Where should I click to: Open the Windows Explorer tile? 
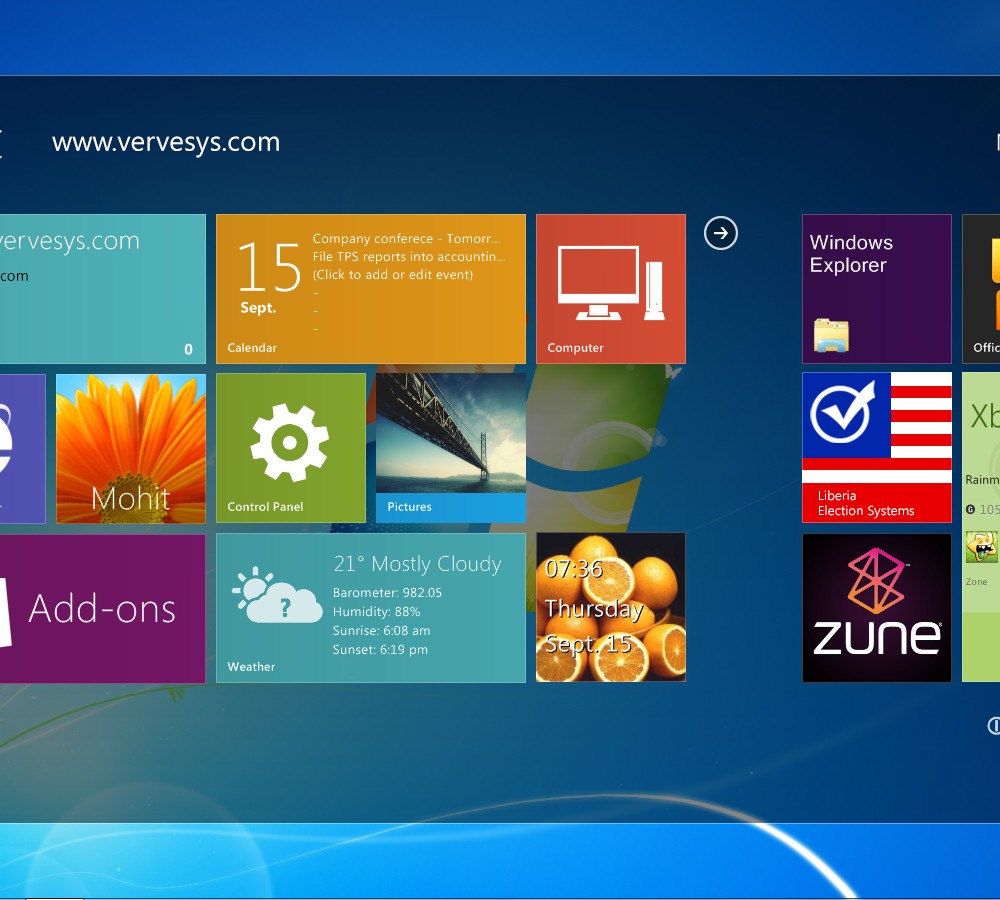click(876, 288)
